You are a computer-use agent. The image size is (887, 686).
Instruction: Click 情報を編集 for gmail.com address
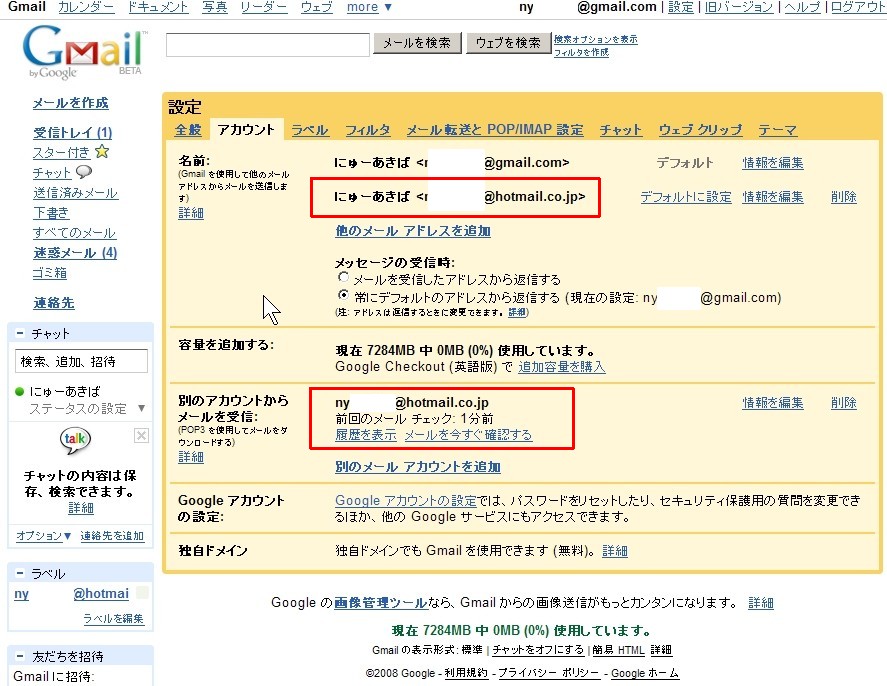click(x=773, y=163)
